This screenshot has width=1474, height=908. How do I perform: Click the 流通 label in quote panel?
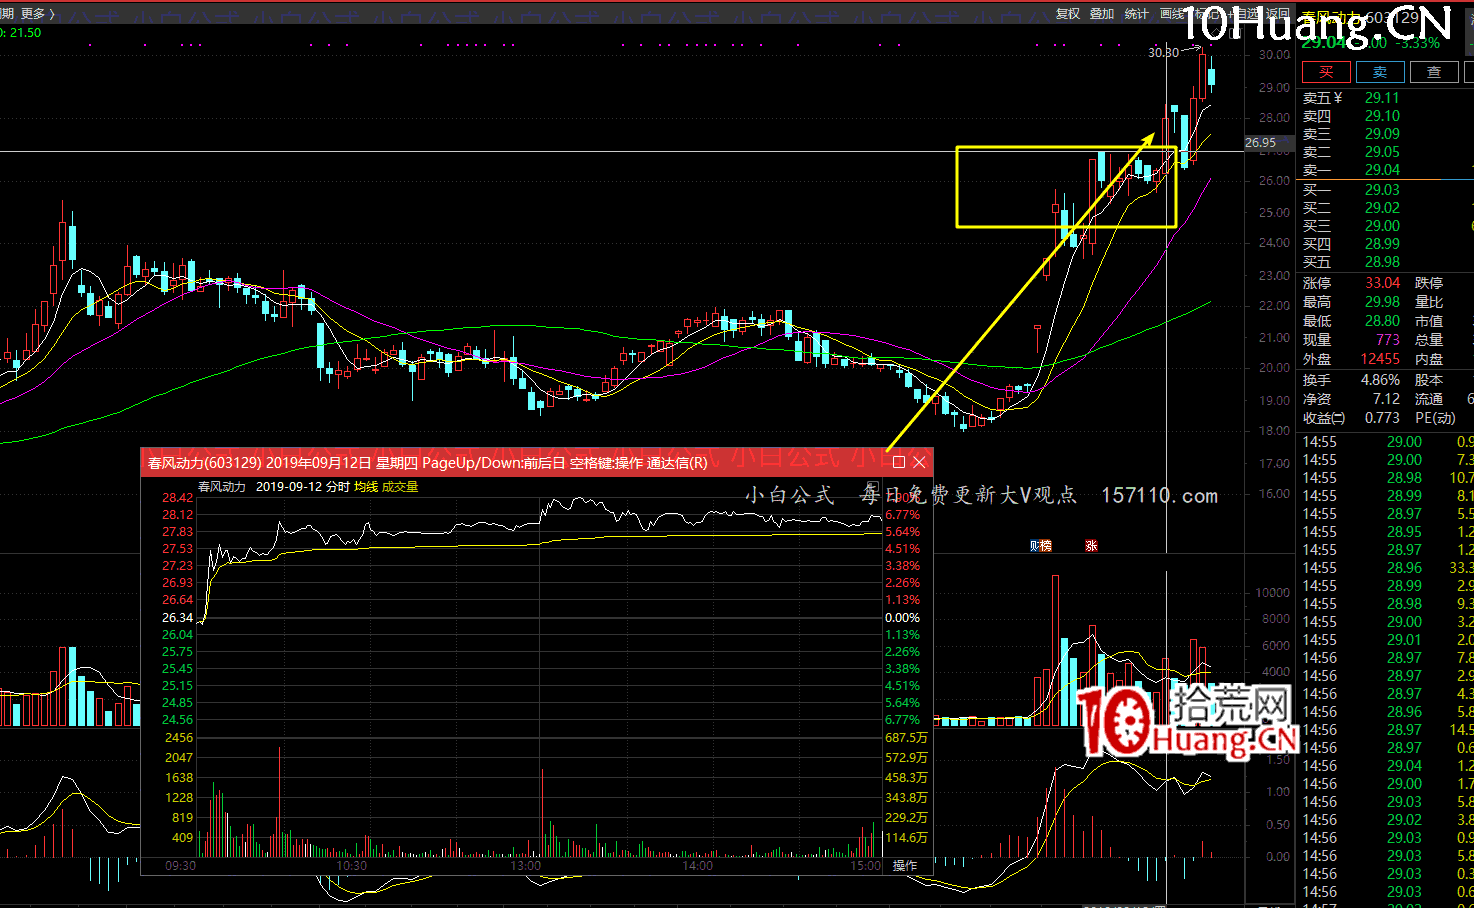(1429, 399)
